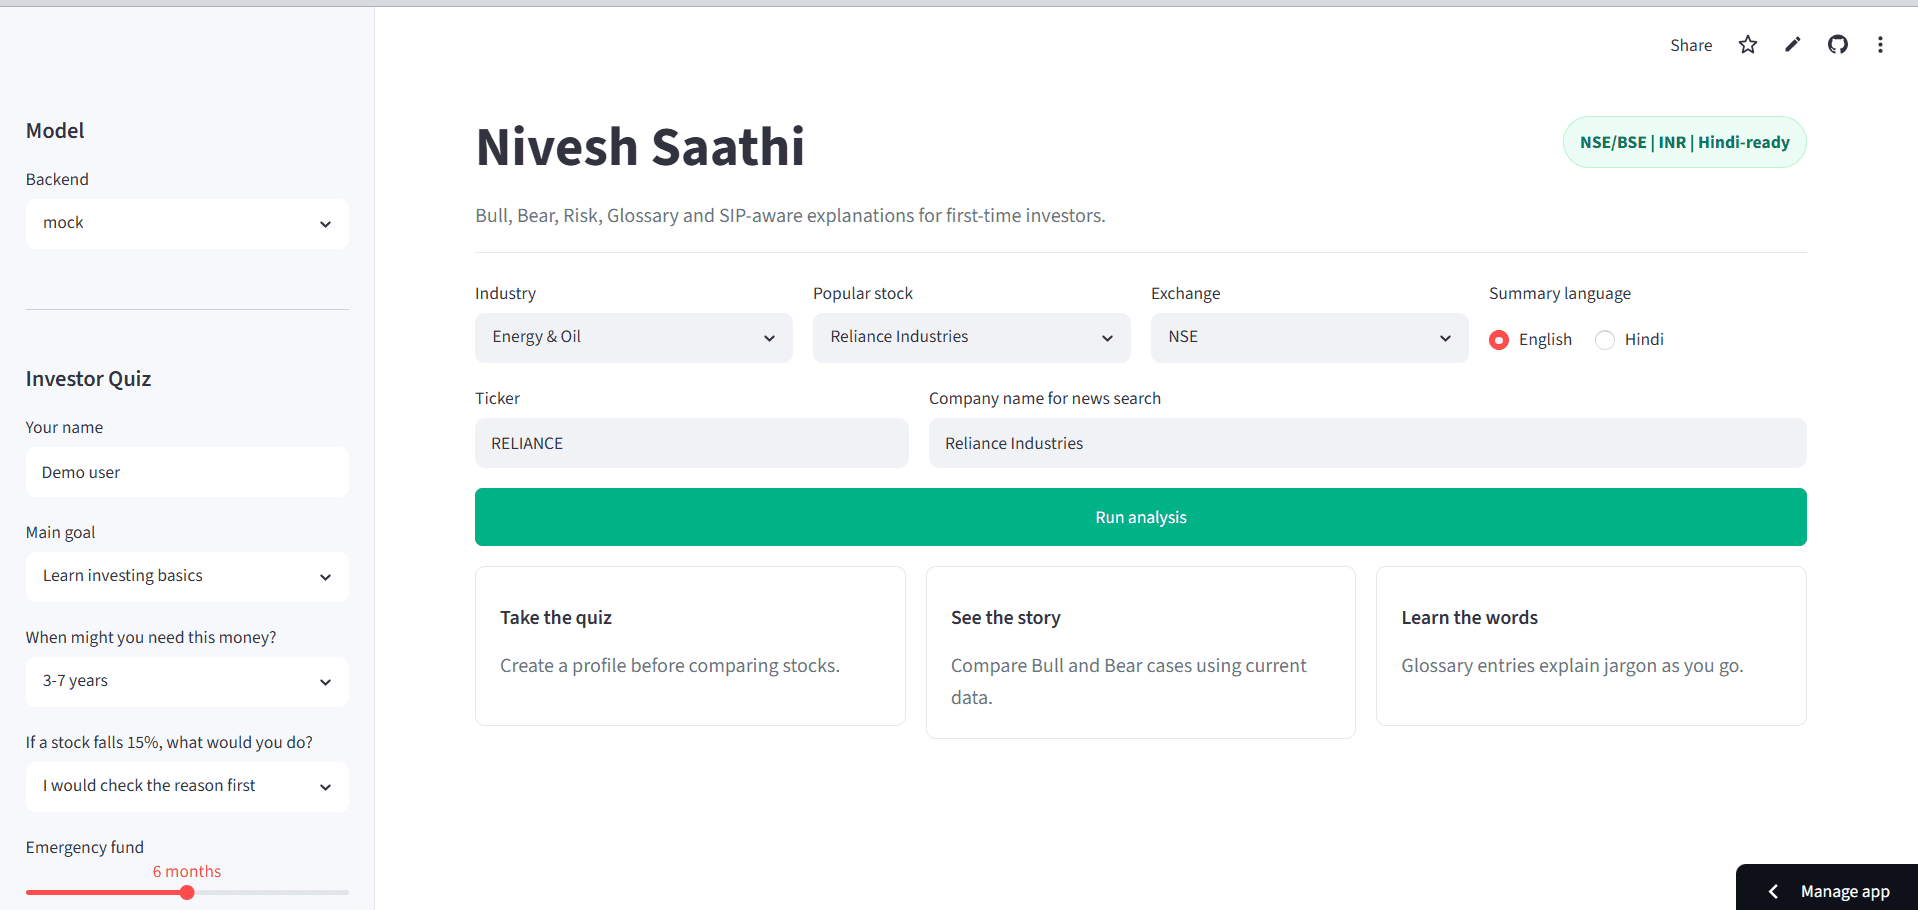
Task: Click the pencil edit icon
Action: pos(1793,45)
